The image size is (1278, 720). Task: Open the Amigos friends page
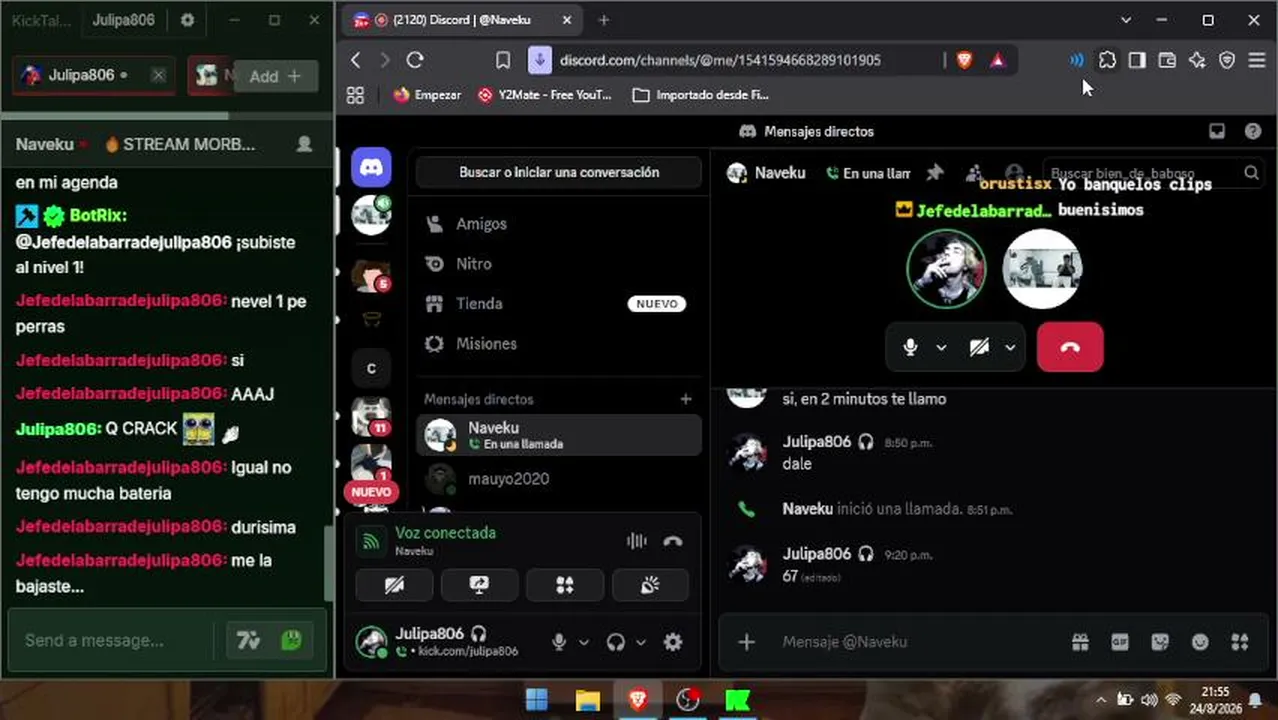point(558,224)
